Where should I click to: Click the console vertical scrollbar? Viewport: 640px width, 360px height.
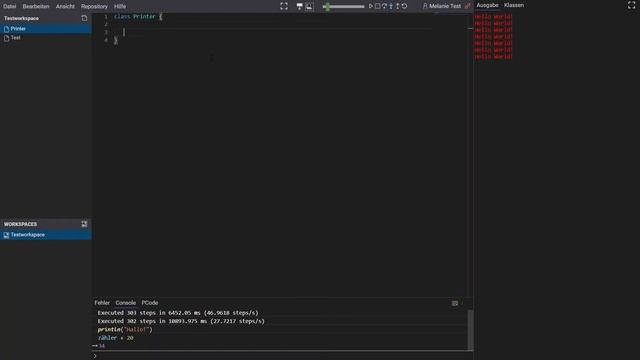[x=470, y=330]
